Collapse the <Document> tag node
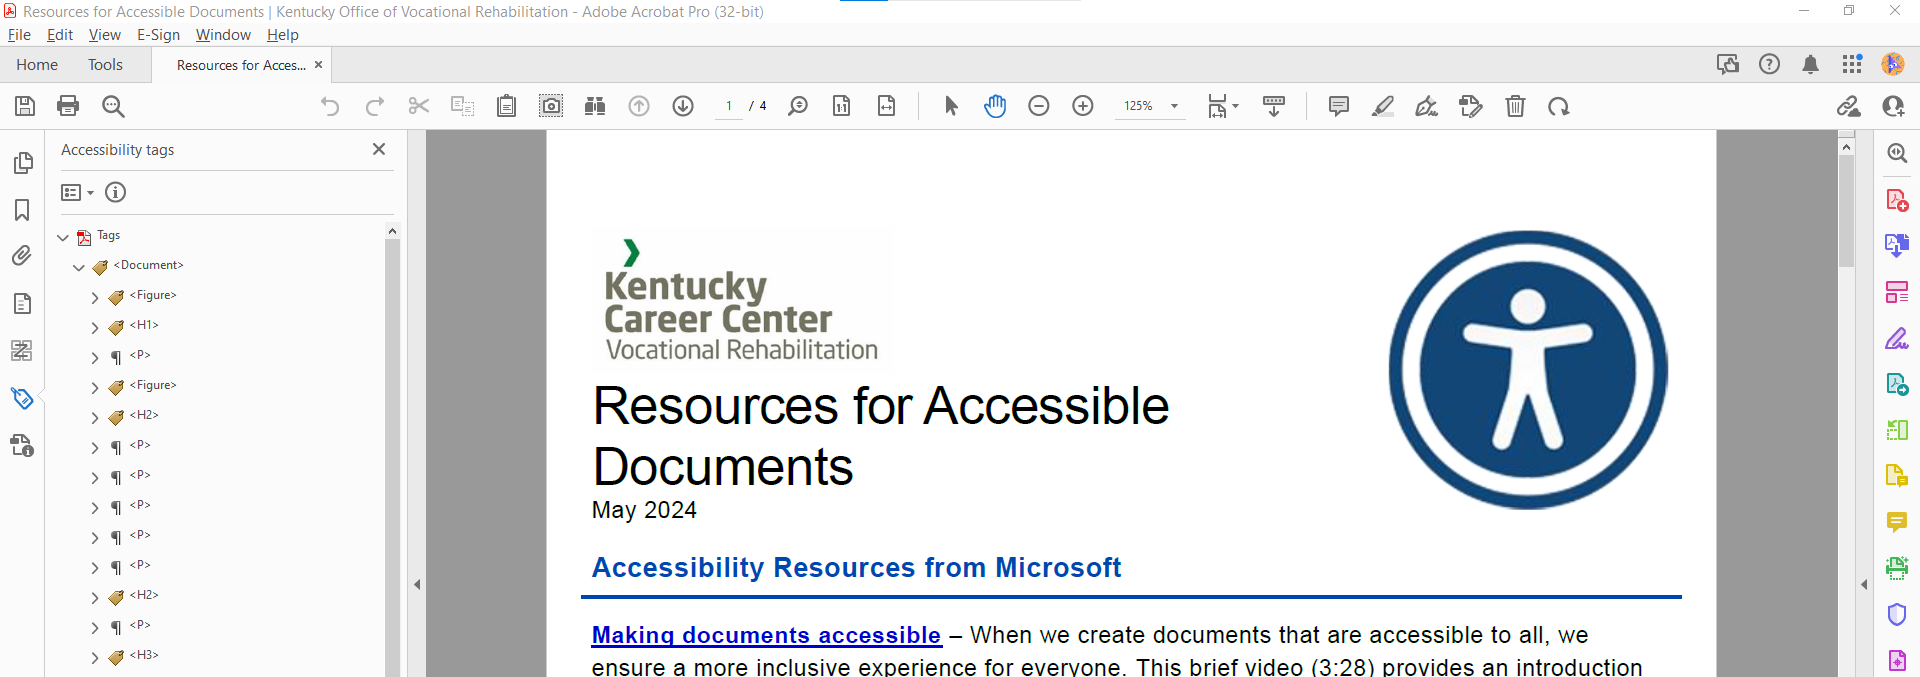Viewport: 1920px width, 677px height. 79,267
